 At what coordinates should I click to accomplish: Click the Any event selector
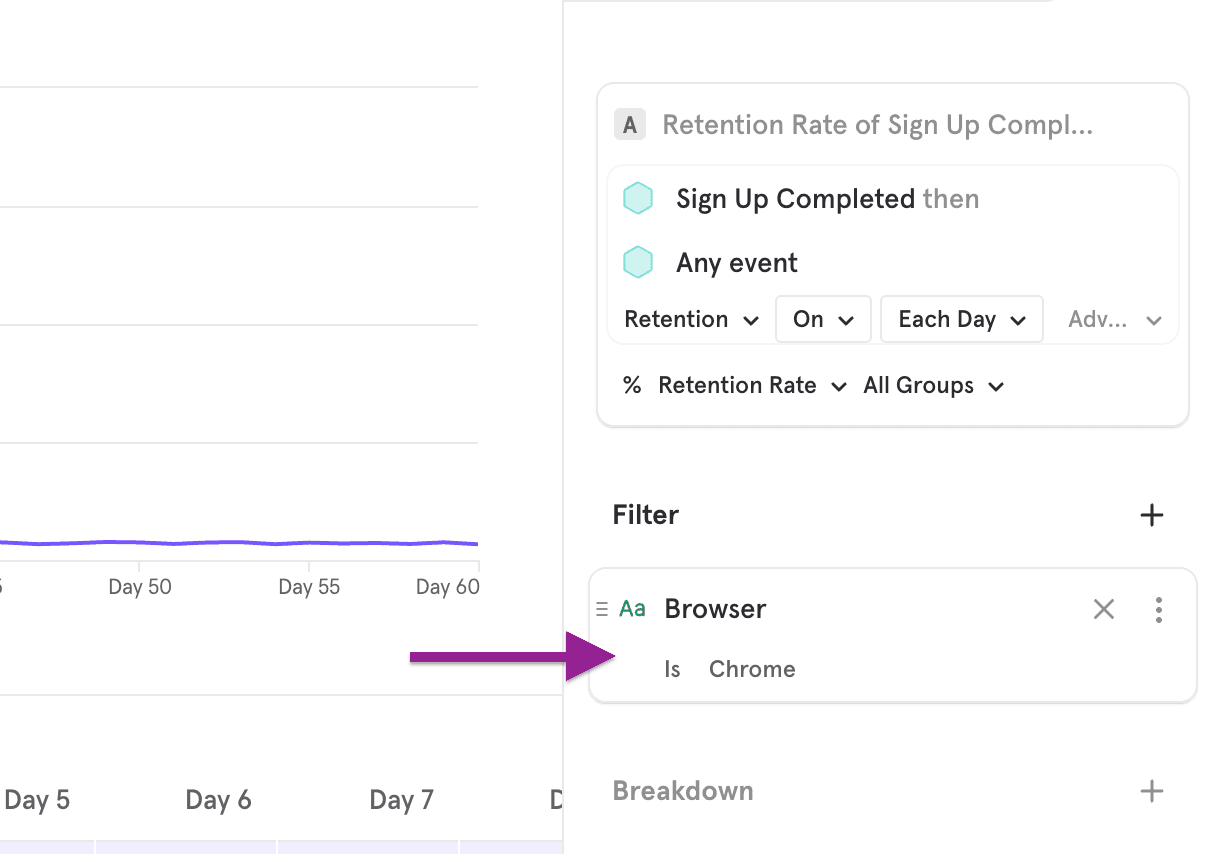click(x=737, y=263)
